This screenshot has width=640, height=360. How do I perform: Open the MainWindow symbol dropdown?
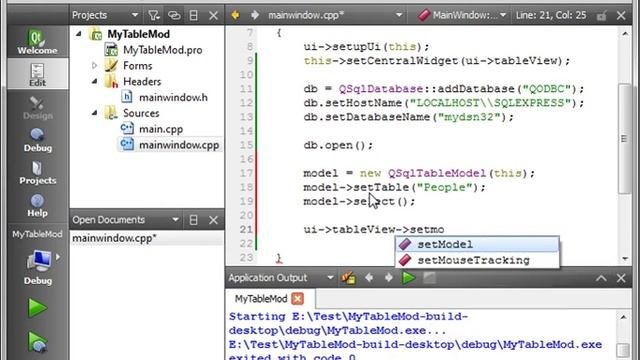(x=462, y=16)
